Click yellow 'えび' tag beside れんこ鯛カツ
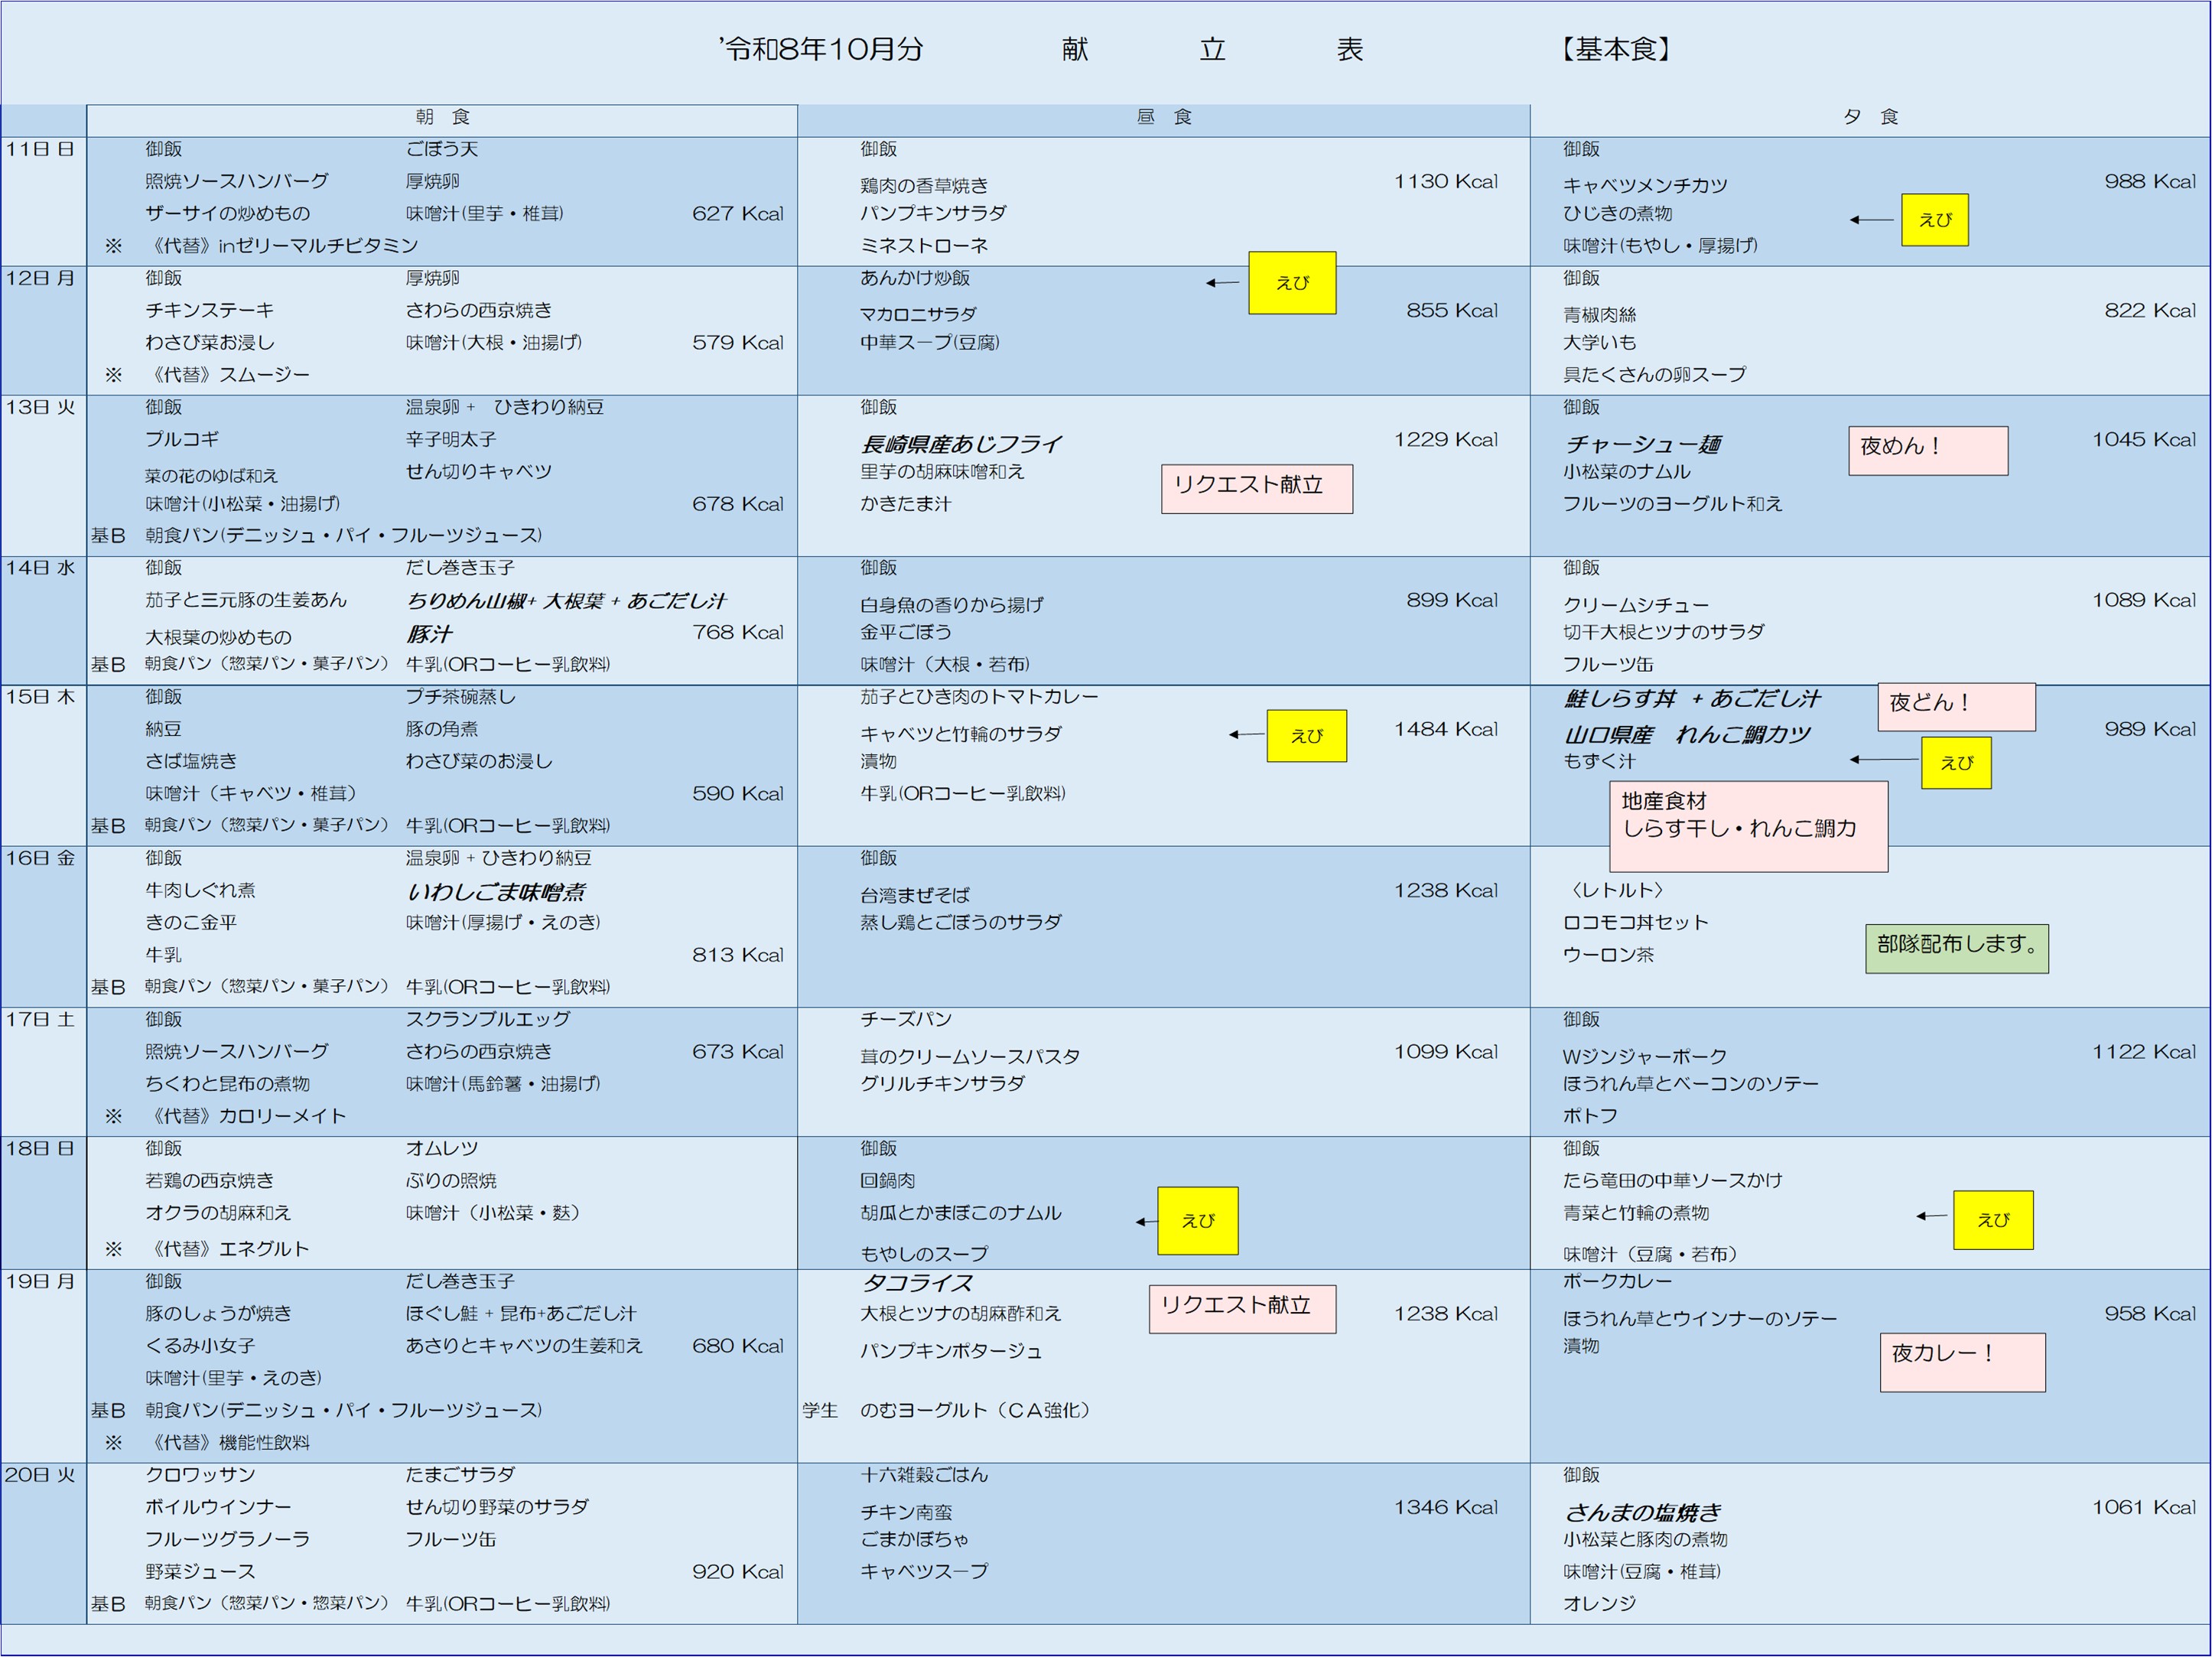 (1956, 763)
